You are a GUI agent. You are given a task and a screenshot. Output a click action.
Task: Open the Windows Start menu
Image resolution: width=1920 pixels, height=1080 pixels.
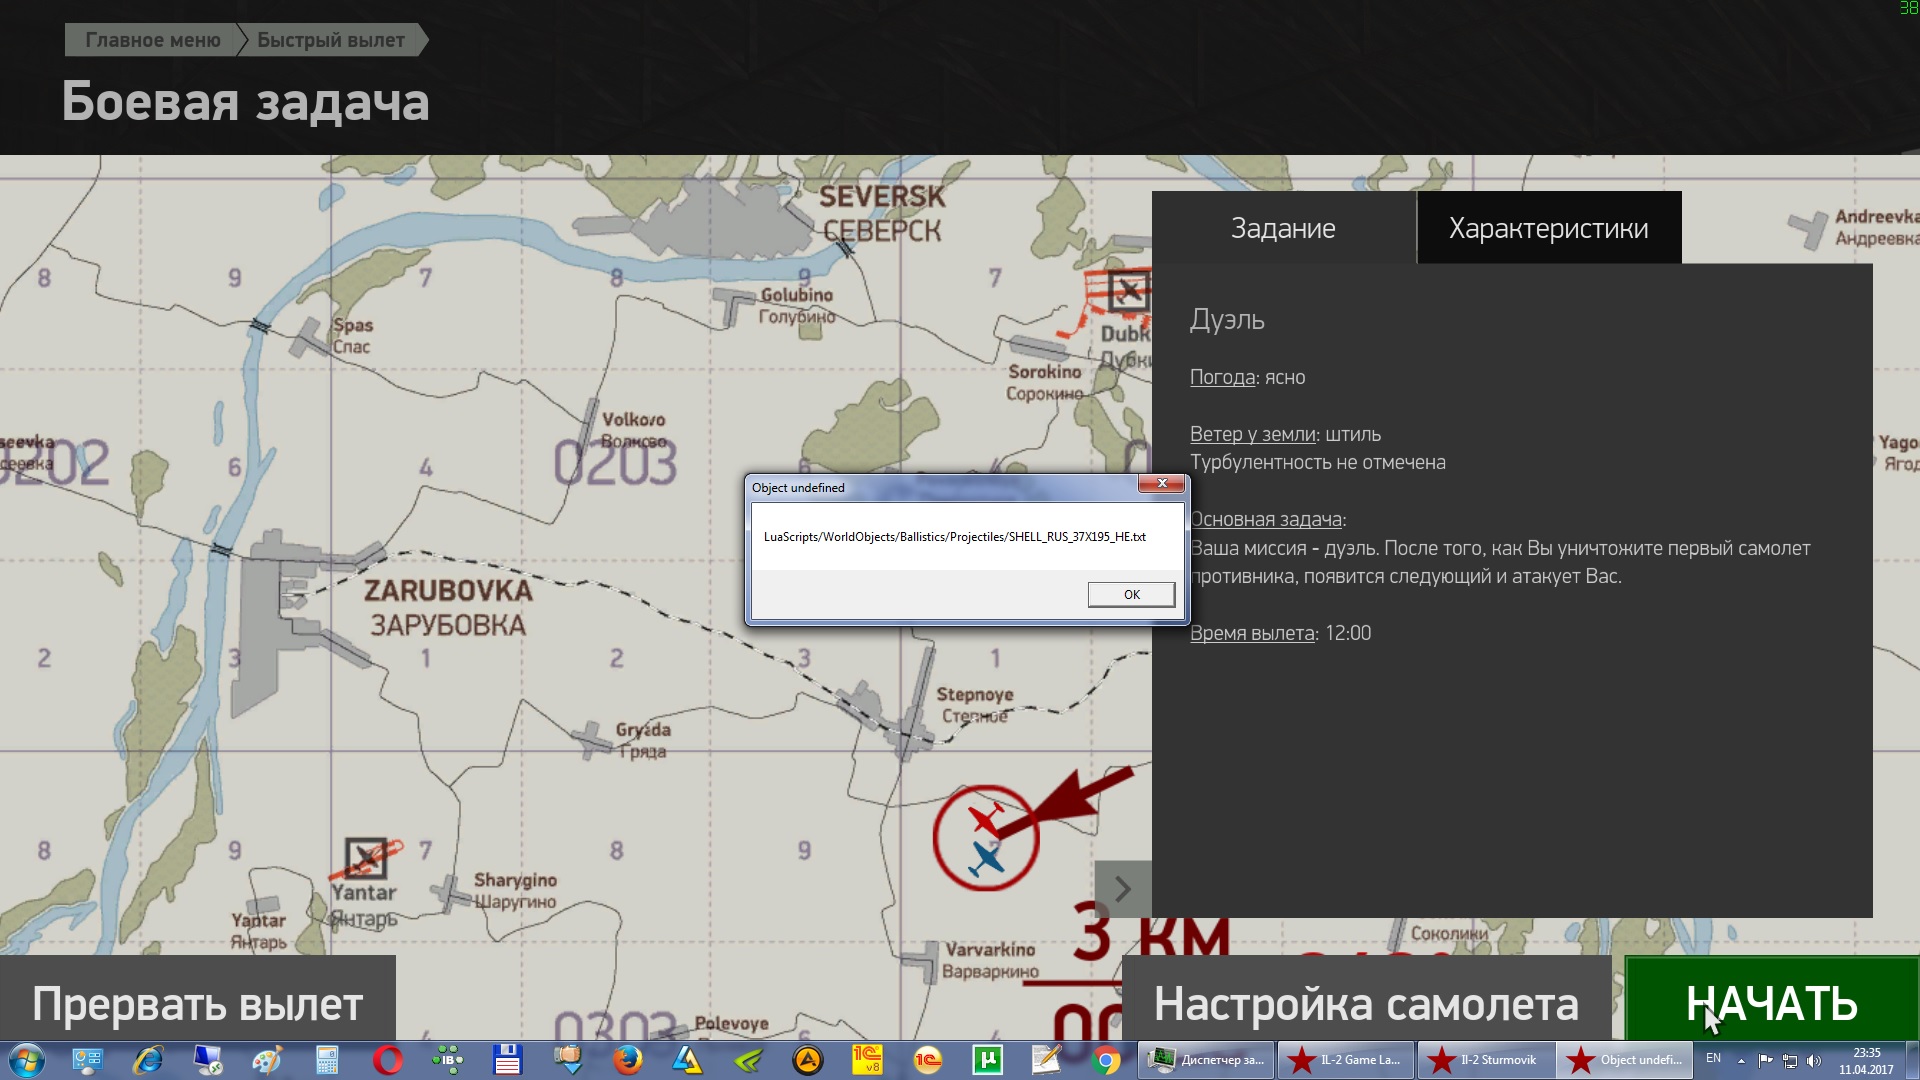(26, 1060)
